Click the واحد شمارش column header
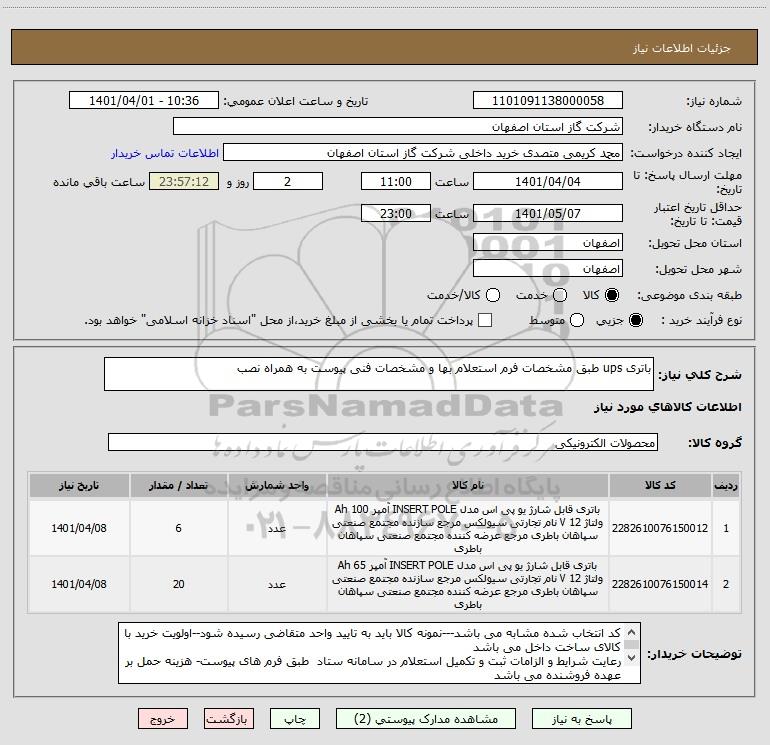 277,485
